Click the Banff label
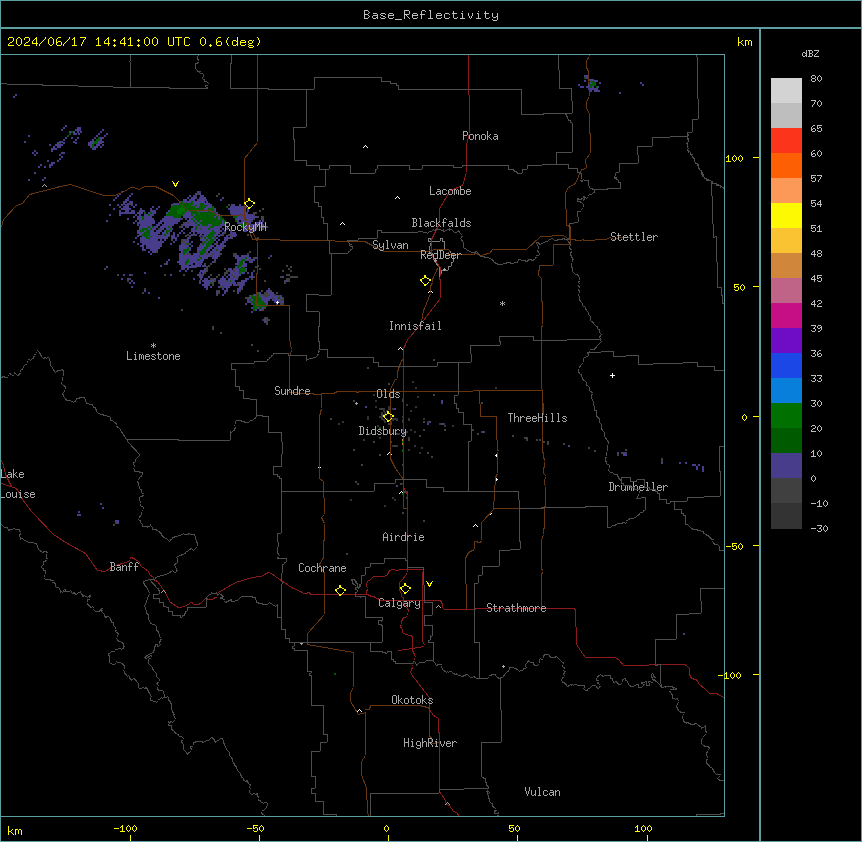 [x=124, y=567]
